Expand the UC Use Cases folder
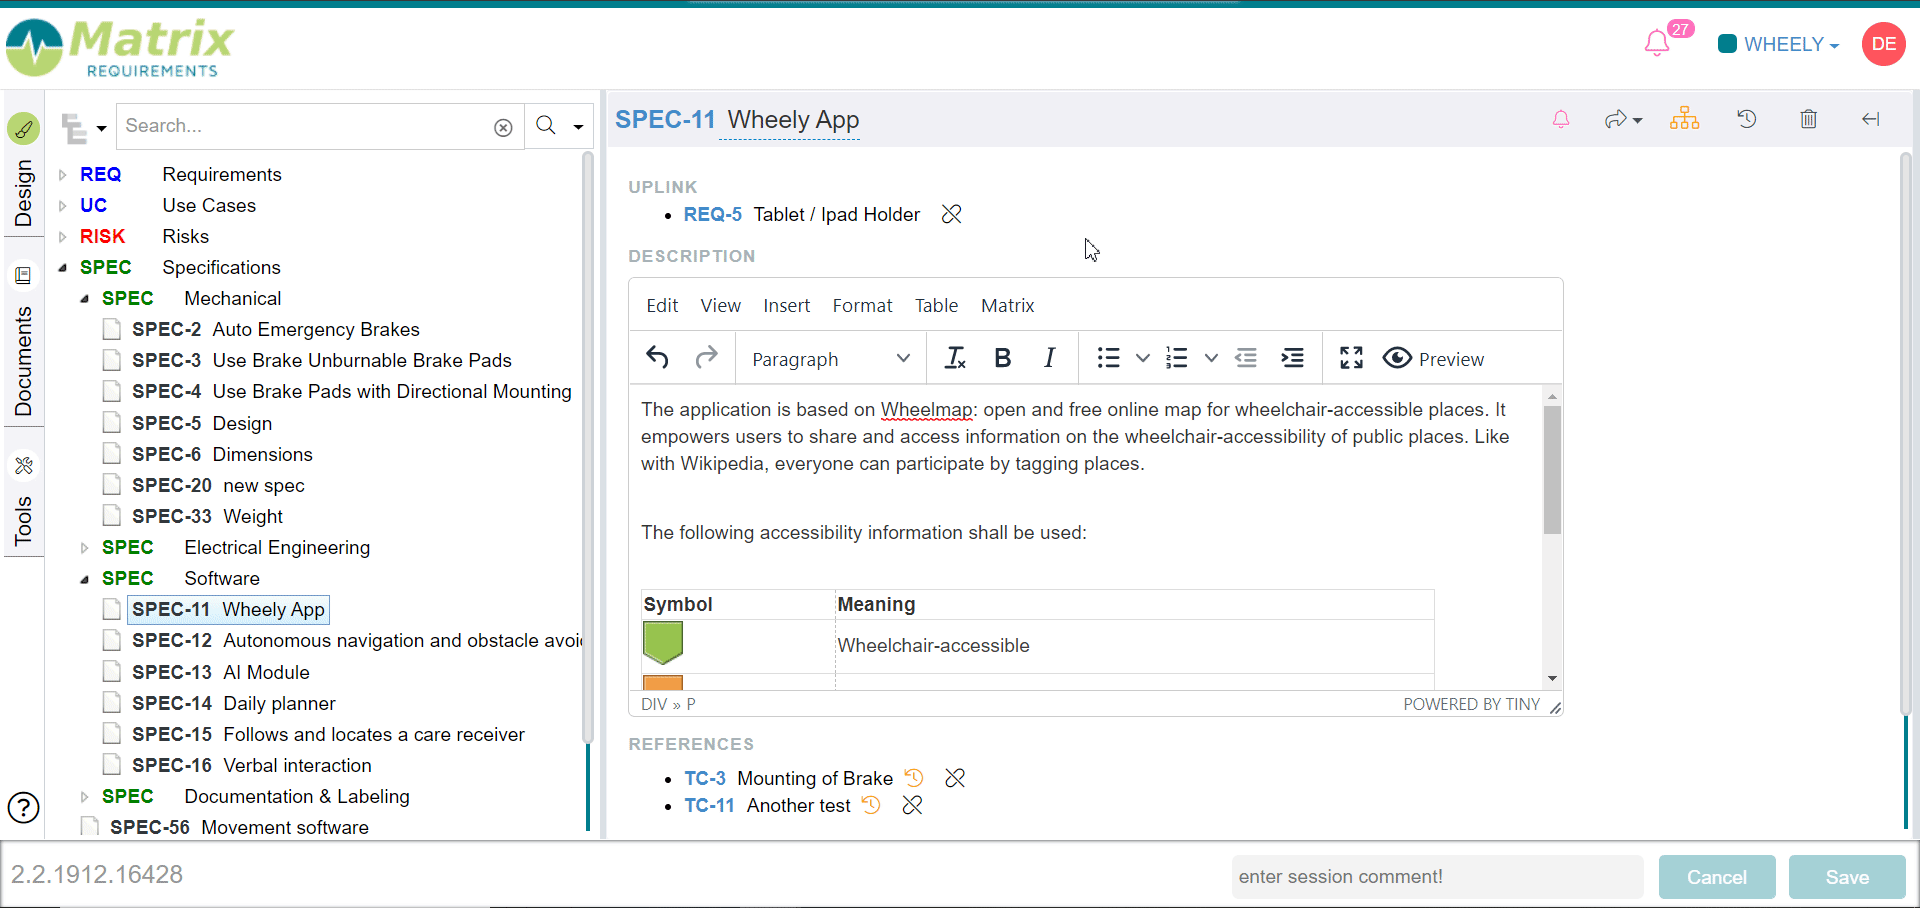 point(63,206)
